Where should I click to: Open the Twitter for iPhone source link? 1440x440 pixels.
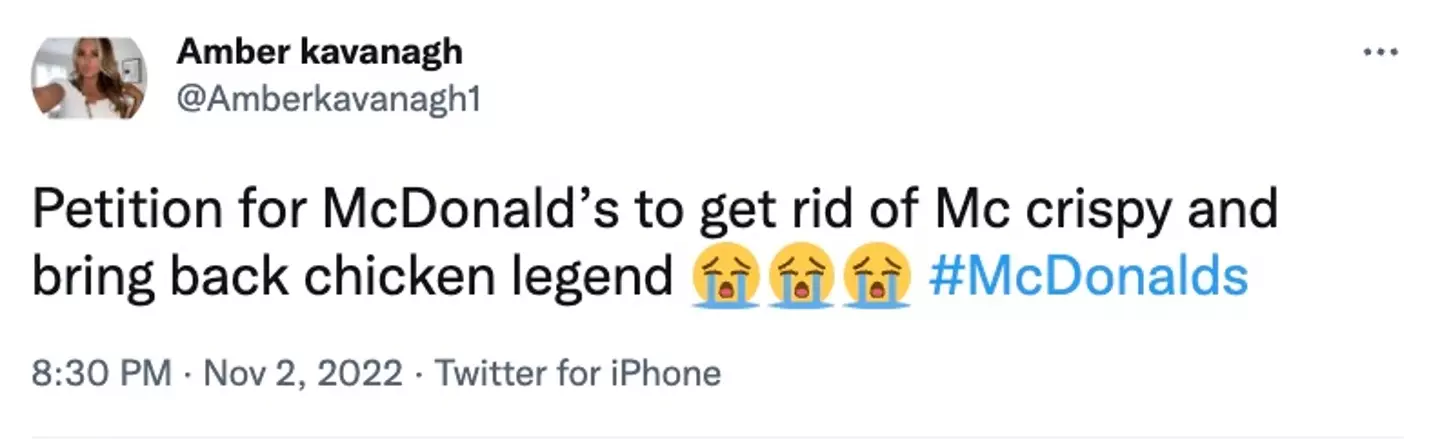coord(579,374)
